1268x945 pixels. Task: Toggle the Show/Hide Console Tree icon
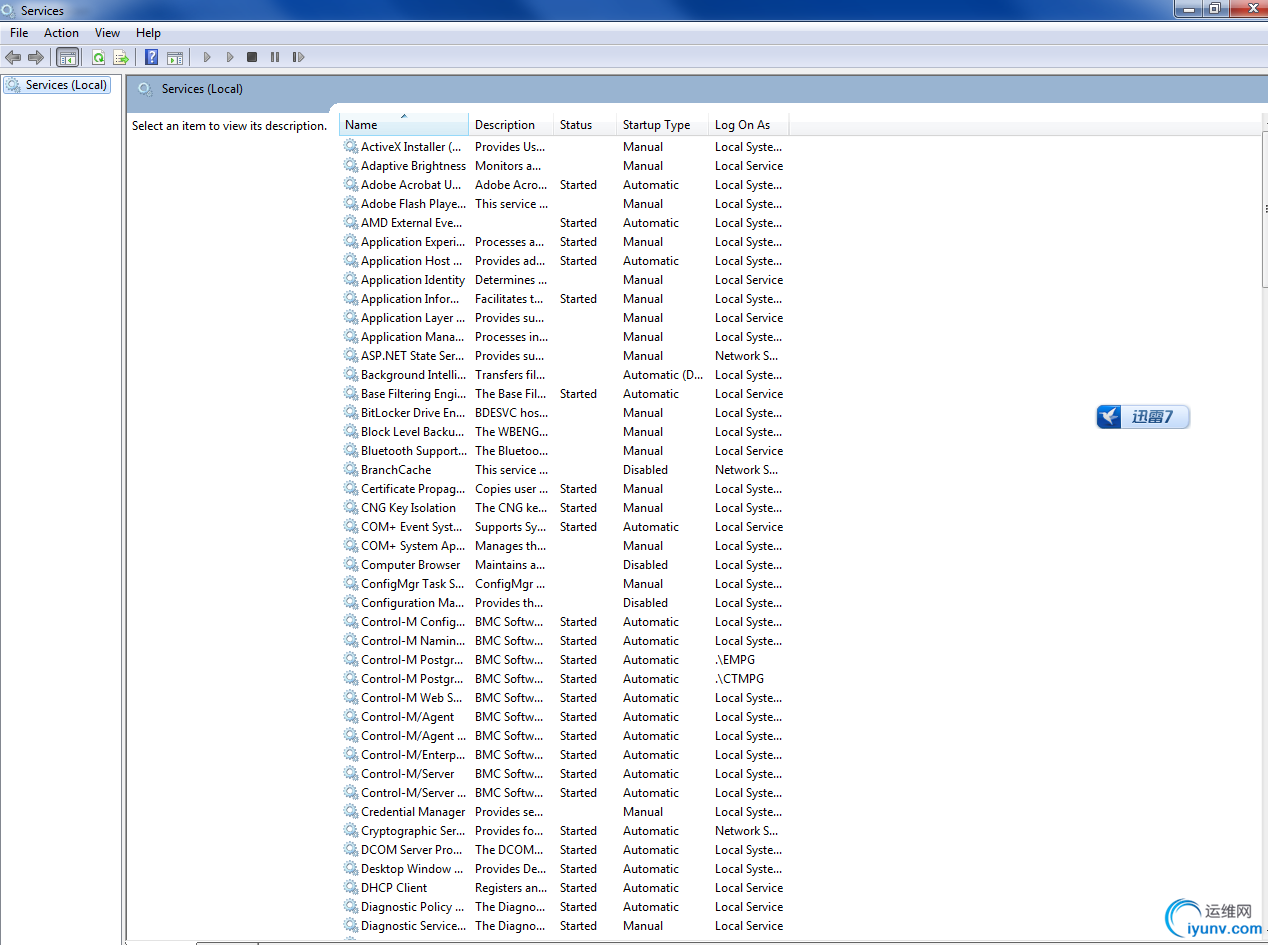[x=67, y=57]
